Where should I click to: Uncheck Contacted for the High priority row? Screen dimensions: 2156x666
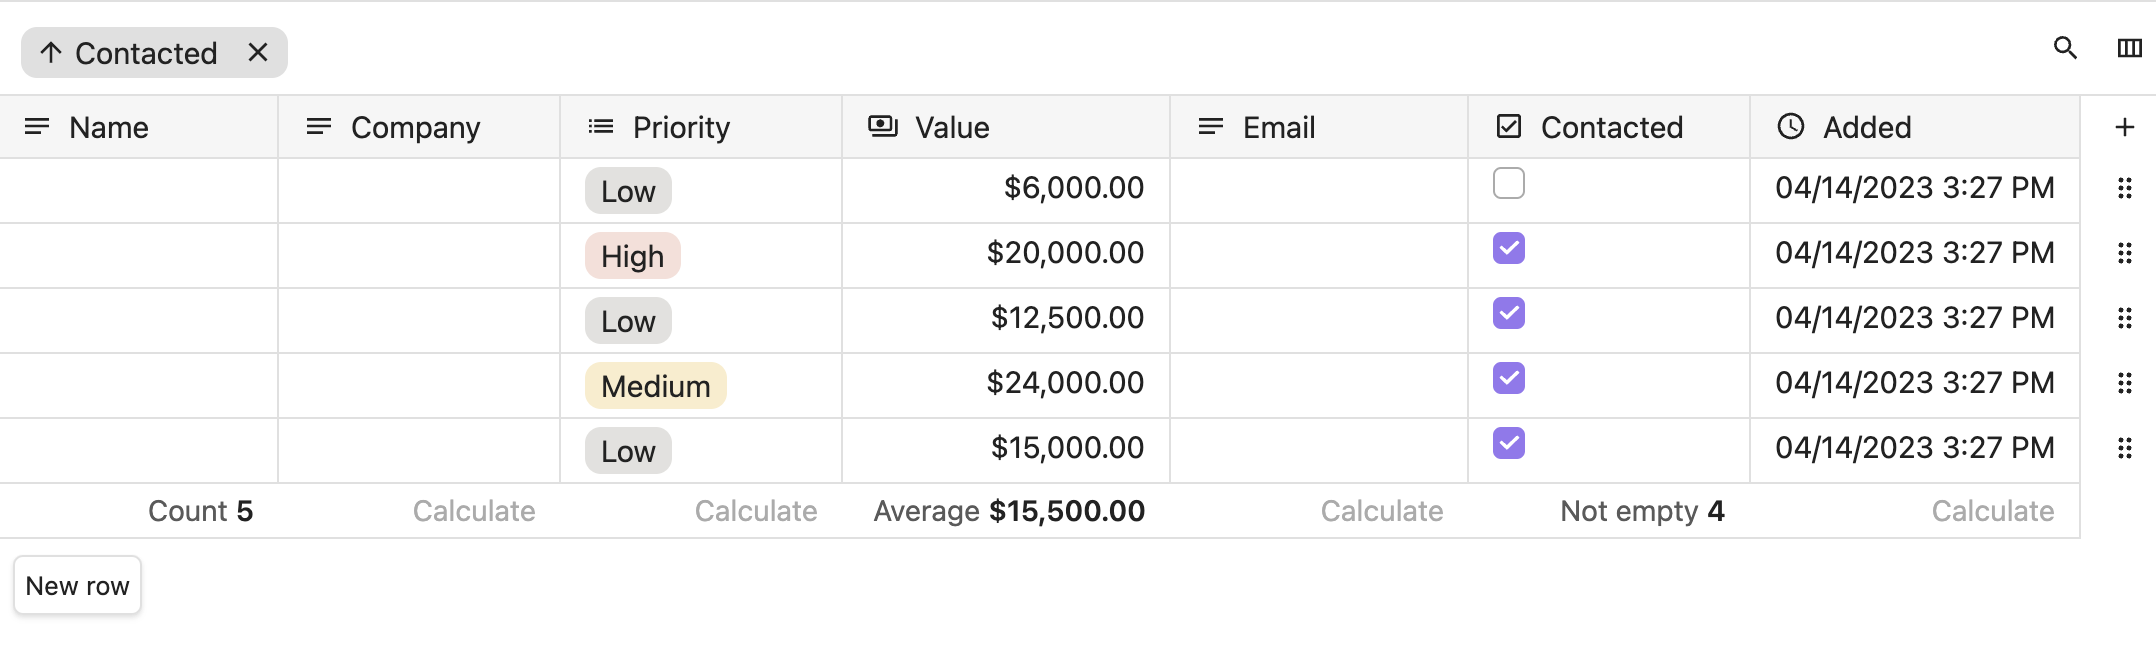tap(1508, 249)
